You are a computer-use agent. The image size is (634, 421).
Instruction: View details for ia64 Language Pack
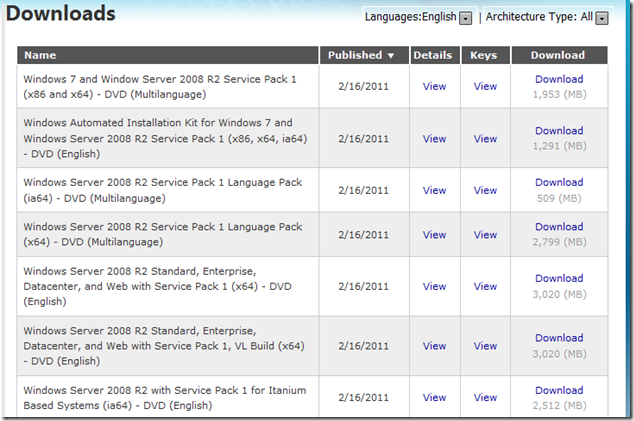click(x=435, y=190)
